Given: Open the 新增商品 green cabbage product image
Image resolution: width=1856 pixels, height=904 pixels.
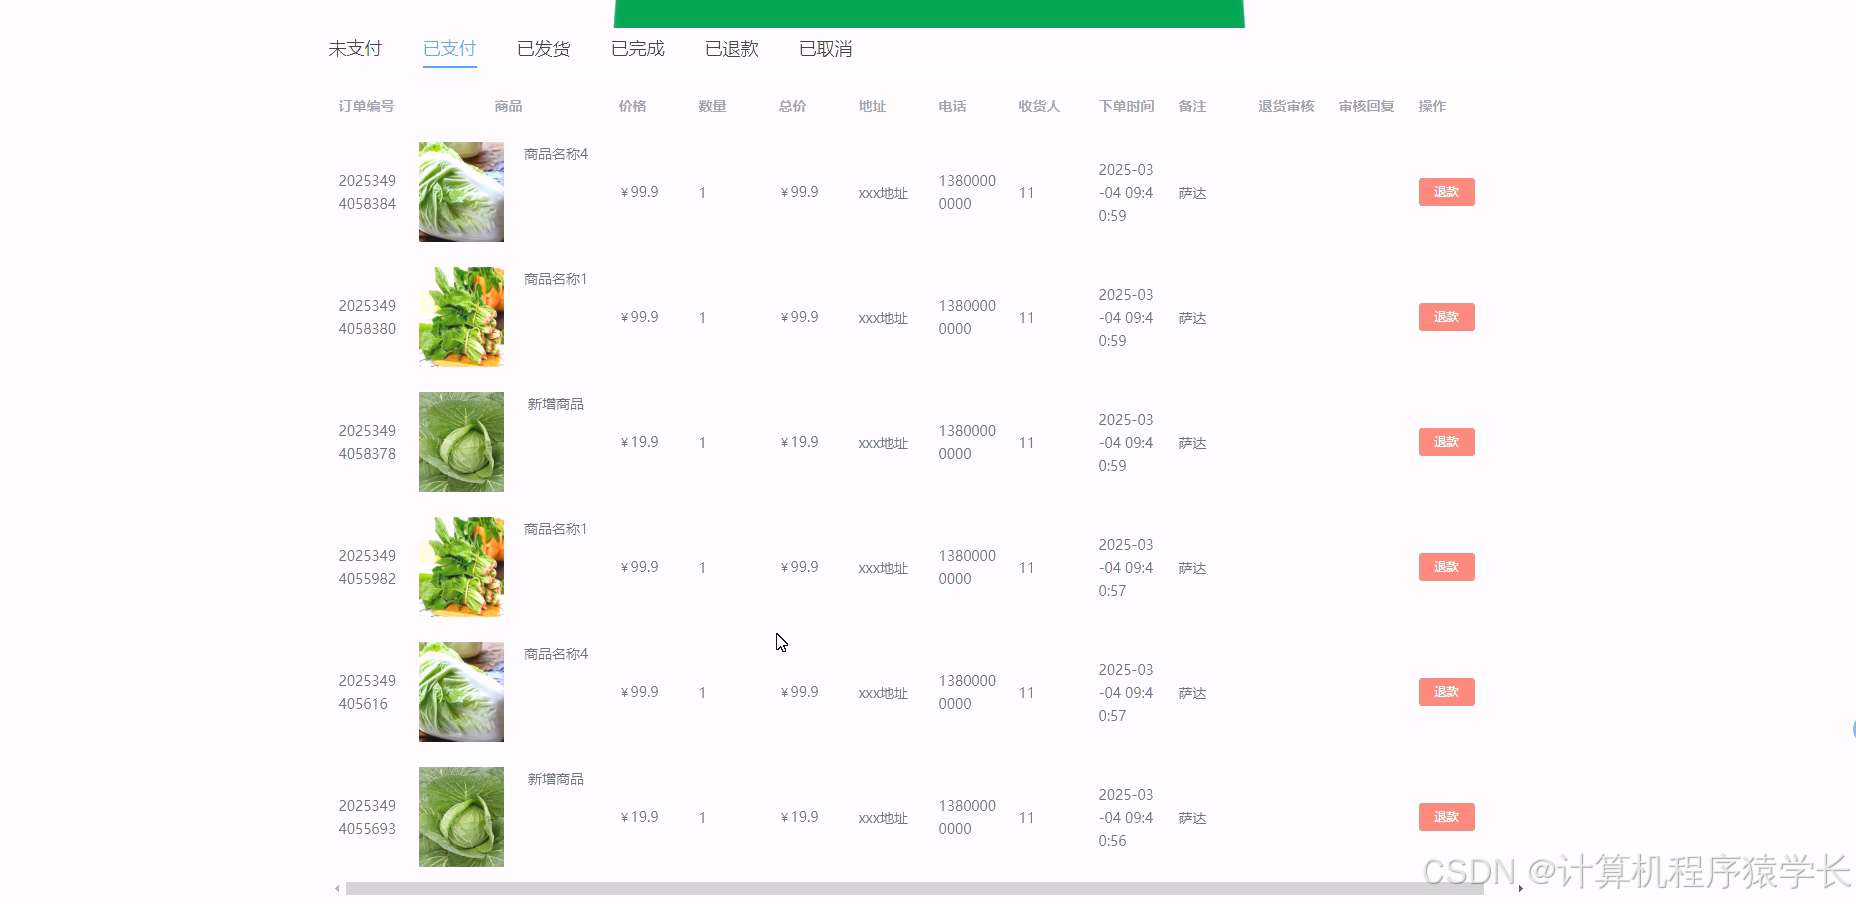Looking at the screenshot, I should coord(460,441).
